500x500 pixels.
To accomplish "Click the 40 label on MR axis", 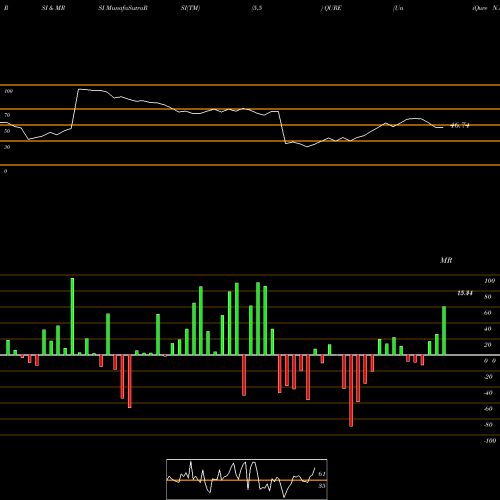I will coord(488,329).
